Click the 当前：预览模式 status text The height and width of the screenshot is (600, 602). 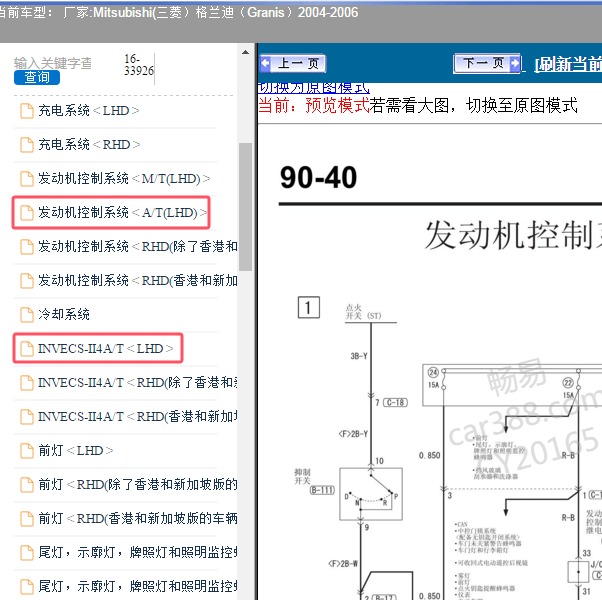[314, 105]
